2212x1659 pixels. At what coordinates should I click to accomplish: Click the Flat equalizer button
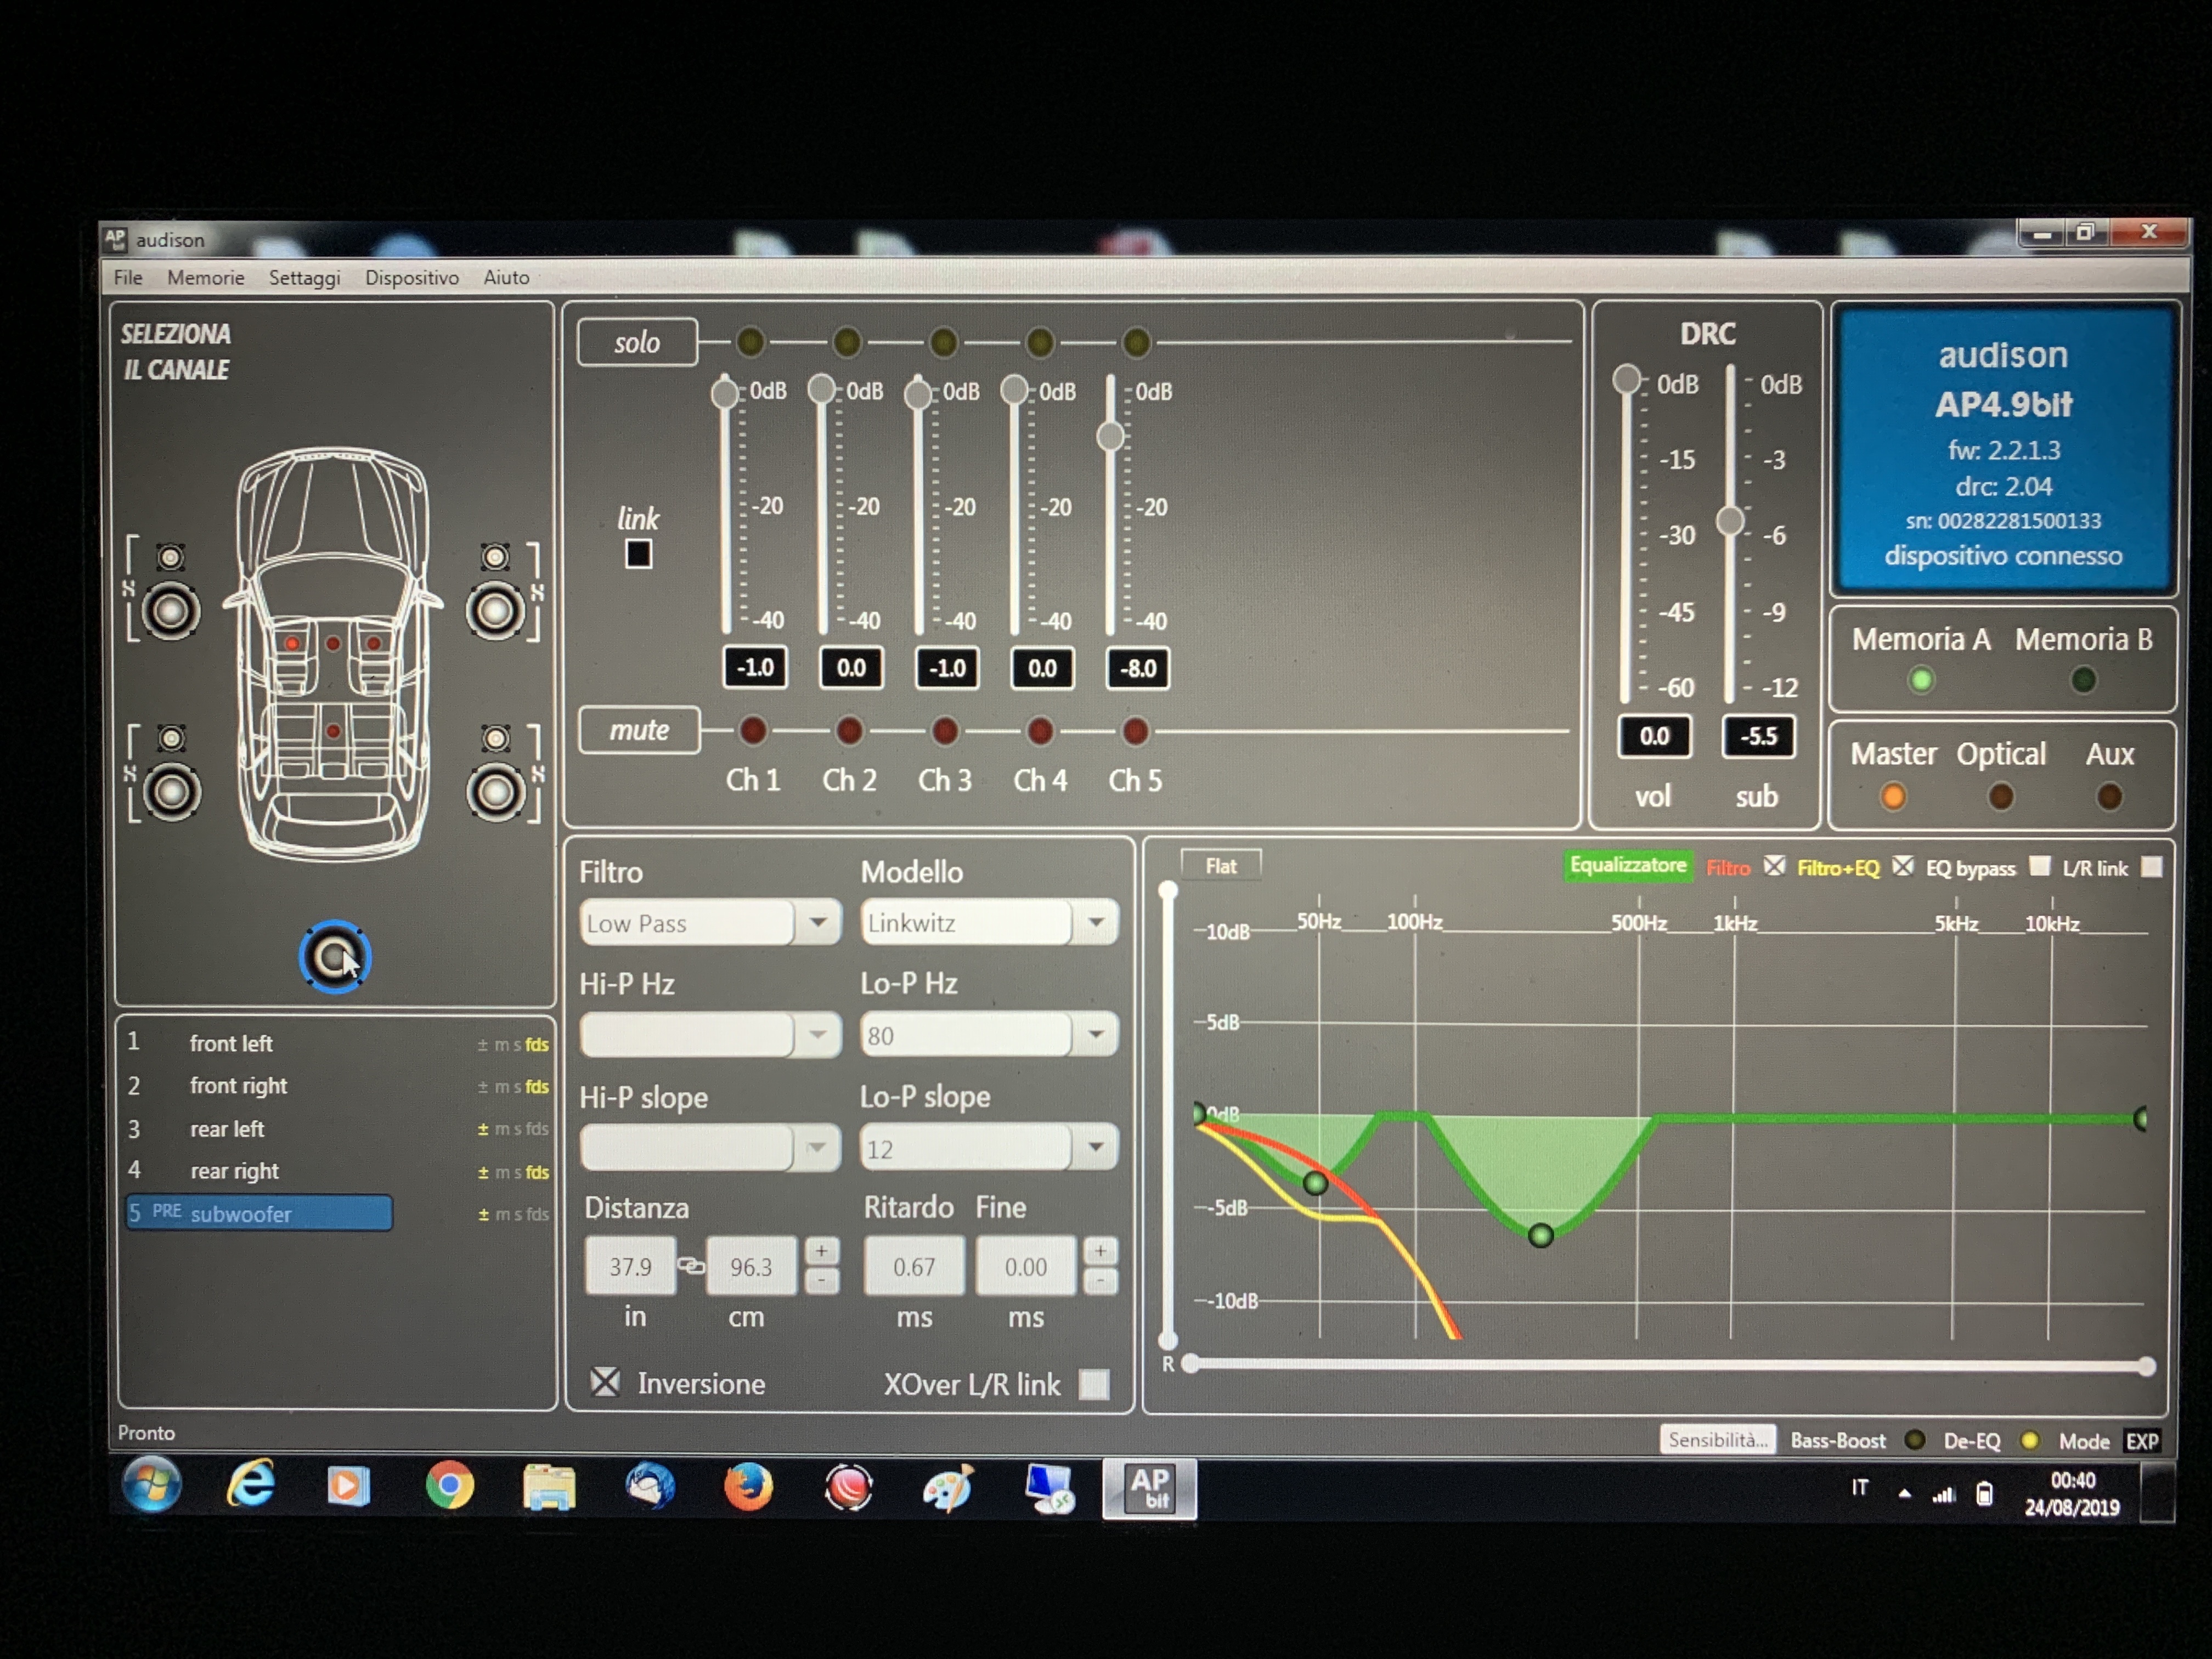[x=1220, y=866]
